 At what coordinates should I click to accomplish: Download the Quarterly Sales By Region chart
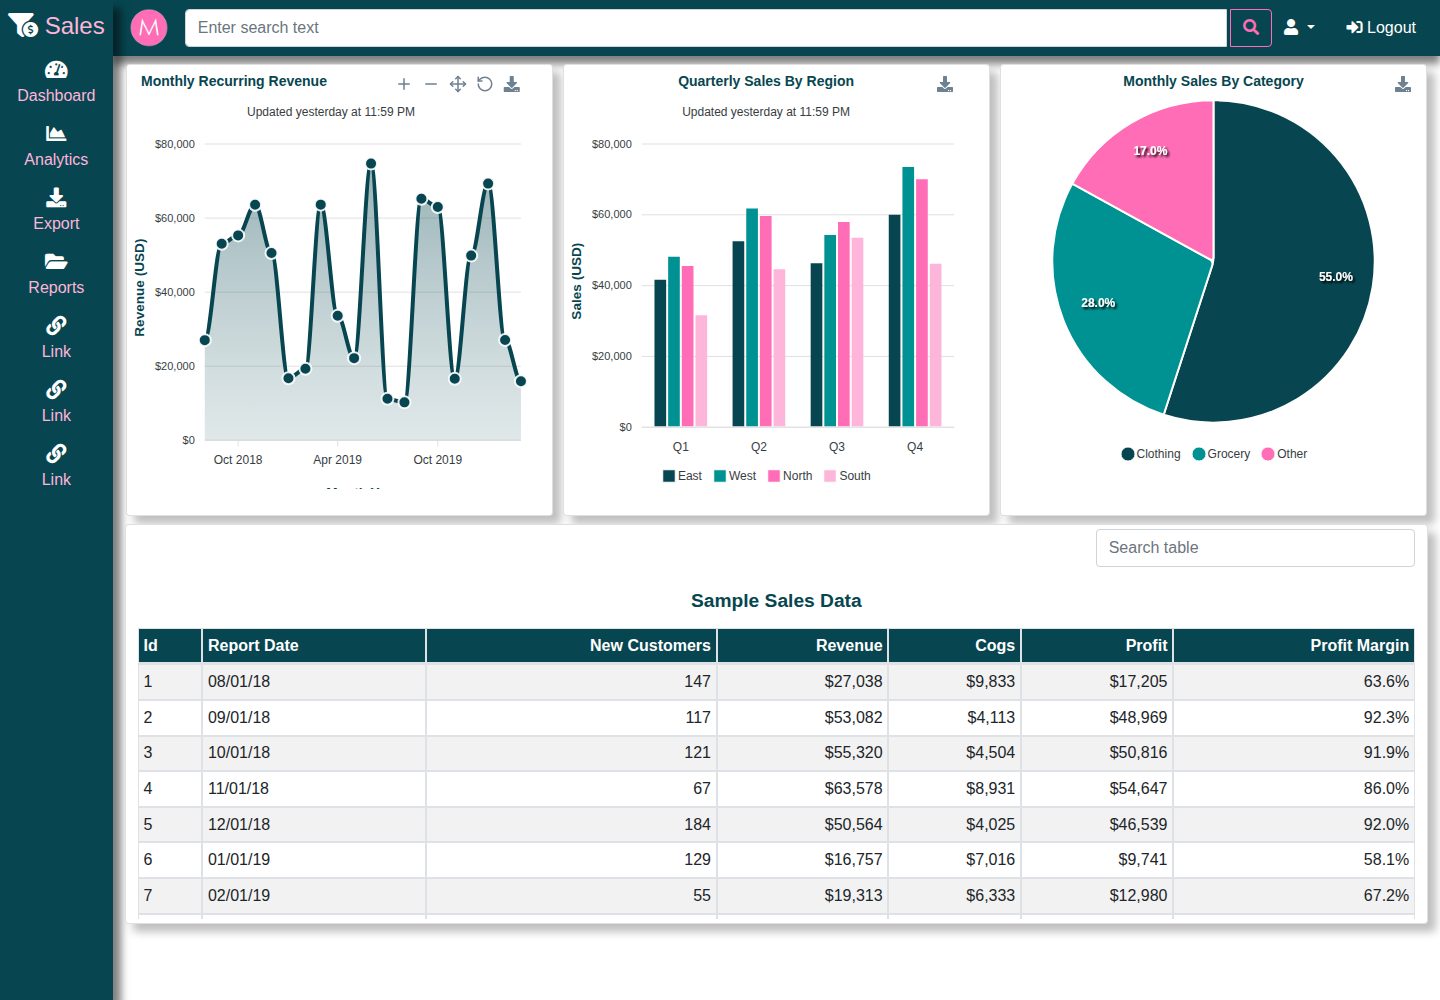tap(945, 84)
